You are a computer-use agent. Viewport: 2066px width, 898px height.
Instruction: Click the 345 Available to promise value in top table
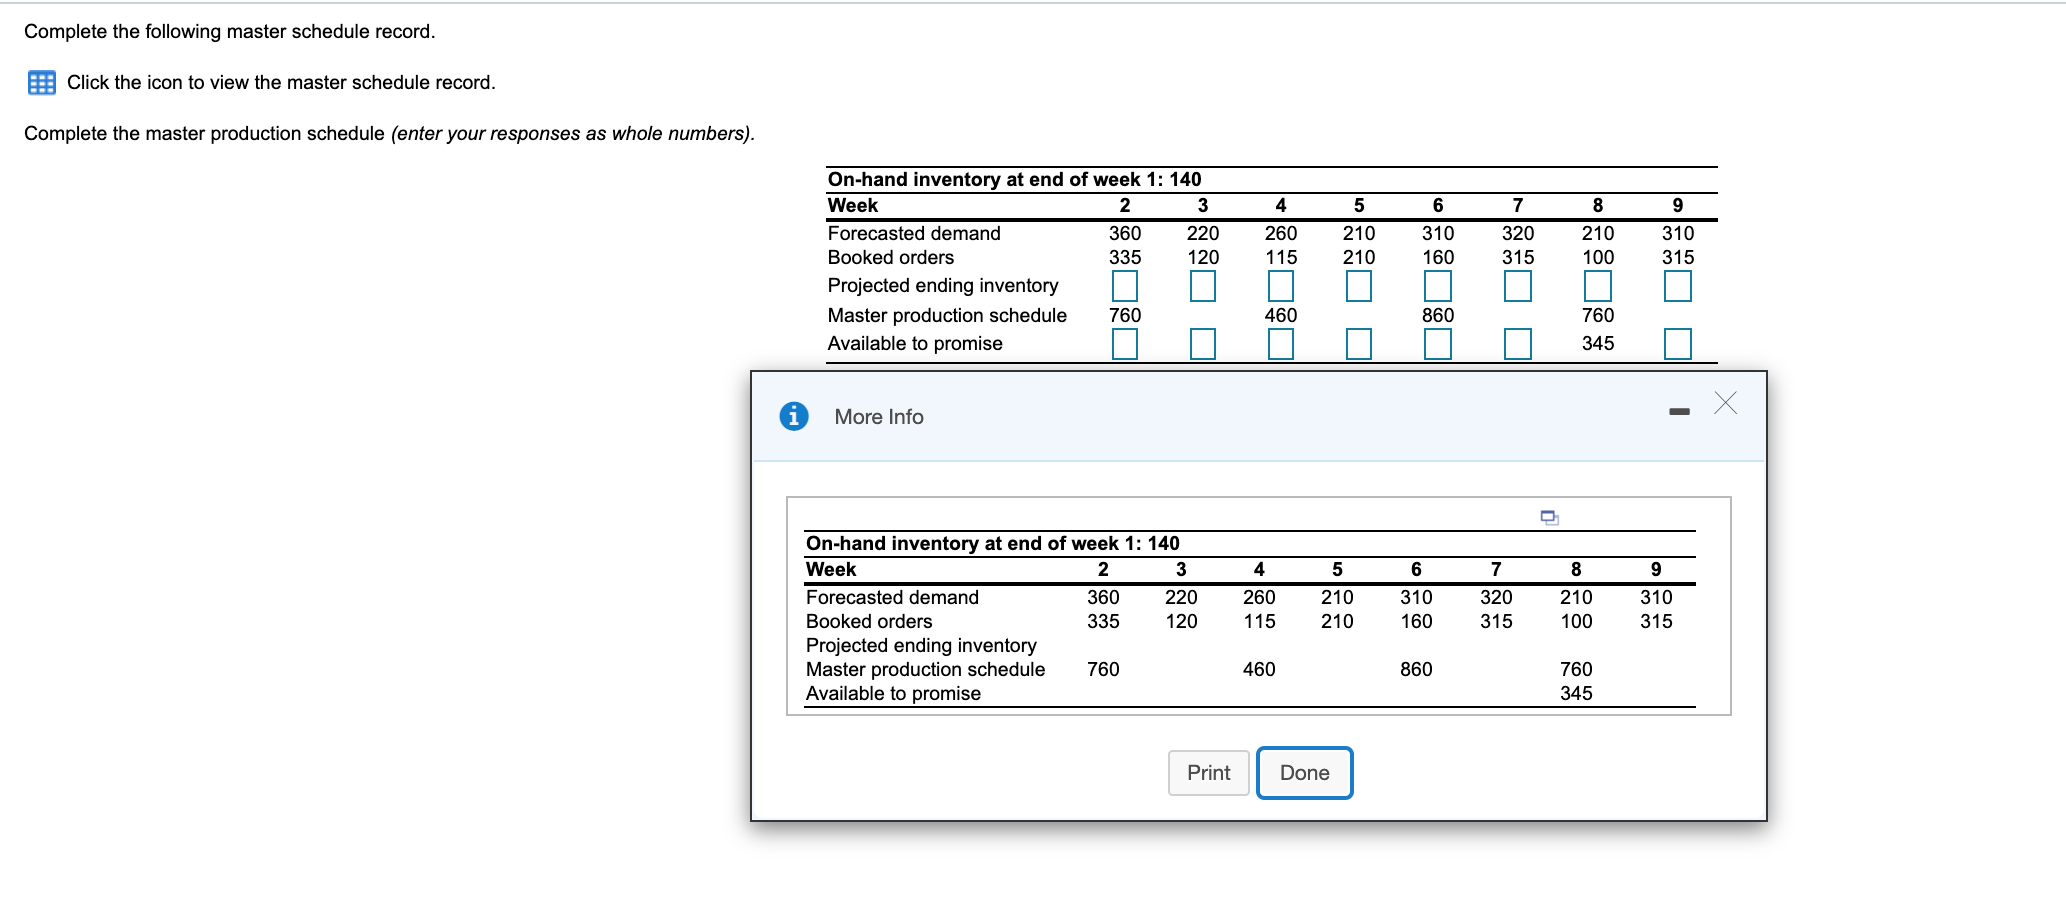[1598, 343]
